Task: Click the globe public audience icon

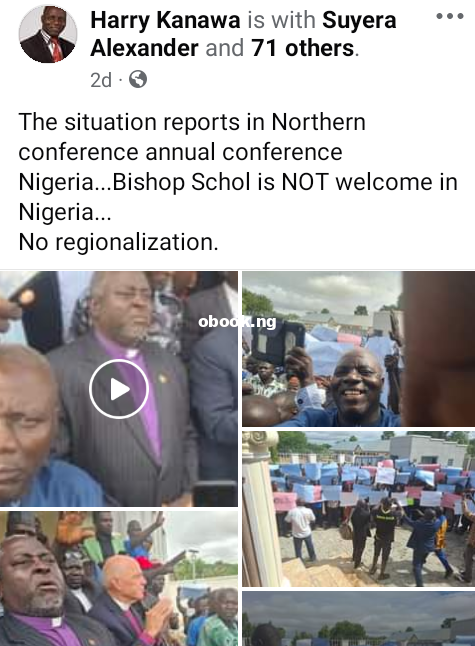Action: point(138,79)
